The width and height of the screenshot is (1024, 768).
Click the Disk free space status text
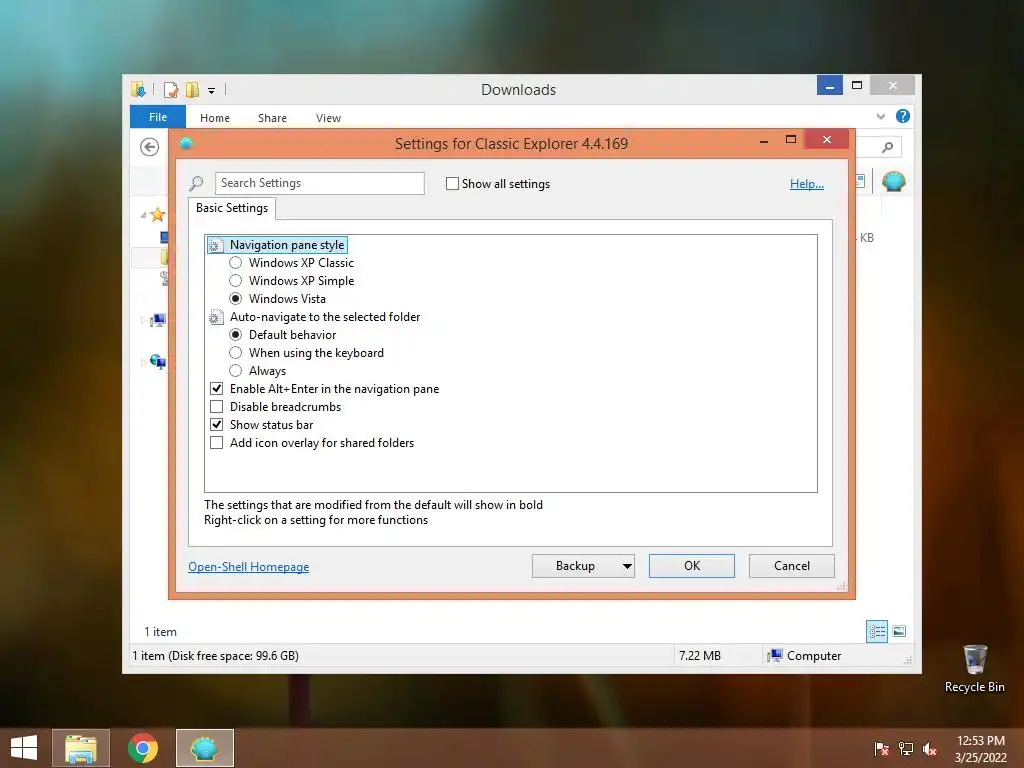point(216,656)
